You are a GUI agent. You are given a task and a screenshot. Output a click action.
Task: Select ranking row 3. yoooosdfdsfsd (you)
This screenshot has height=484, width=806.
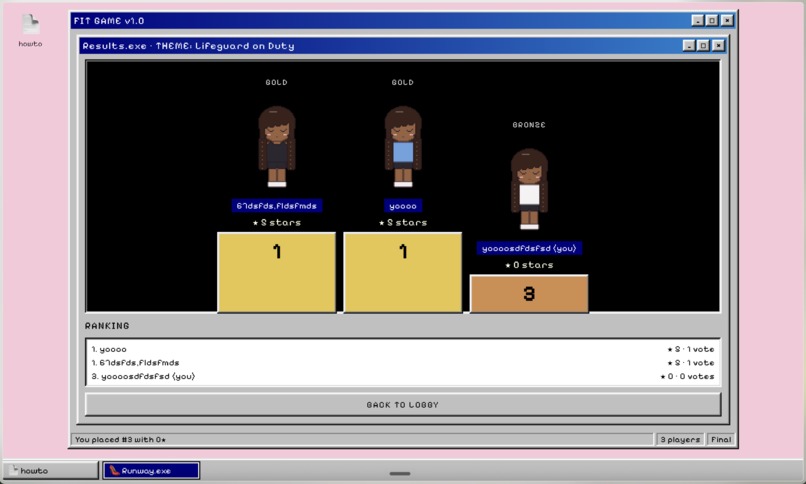pos(403,376)
